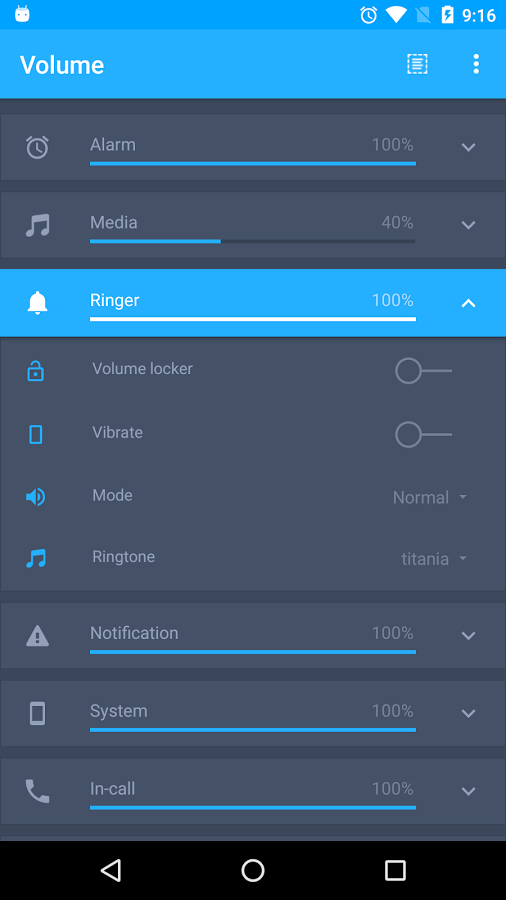Open the Mode dropdown showing Normal
The image size is (506, 900).
(x=430, y=497)
